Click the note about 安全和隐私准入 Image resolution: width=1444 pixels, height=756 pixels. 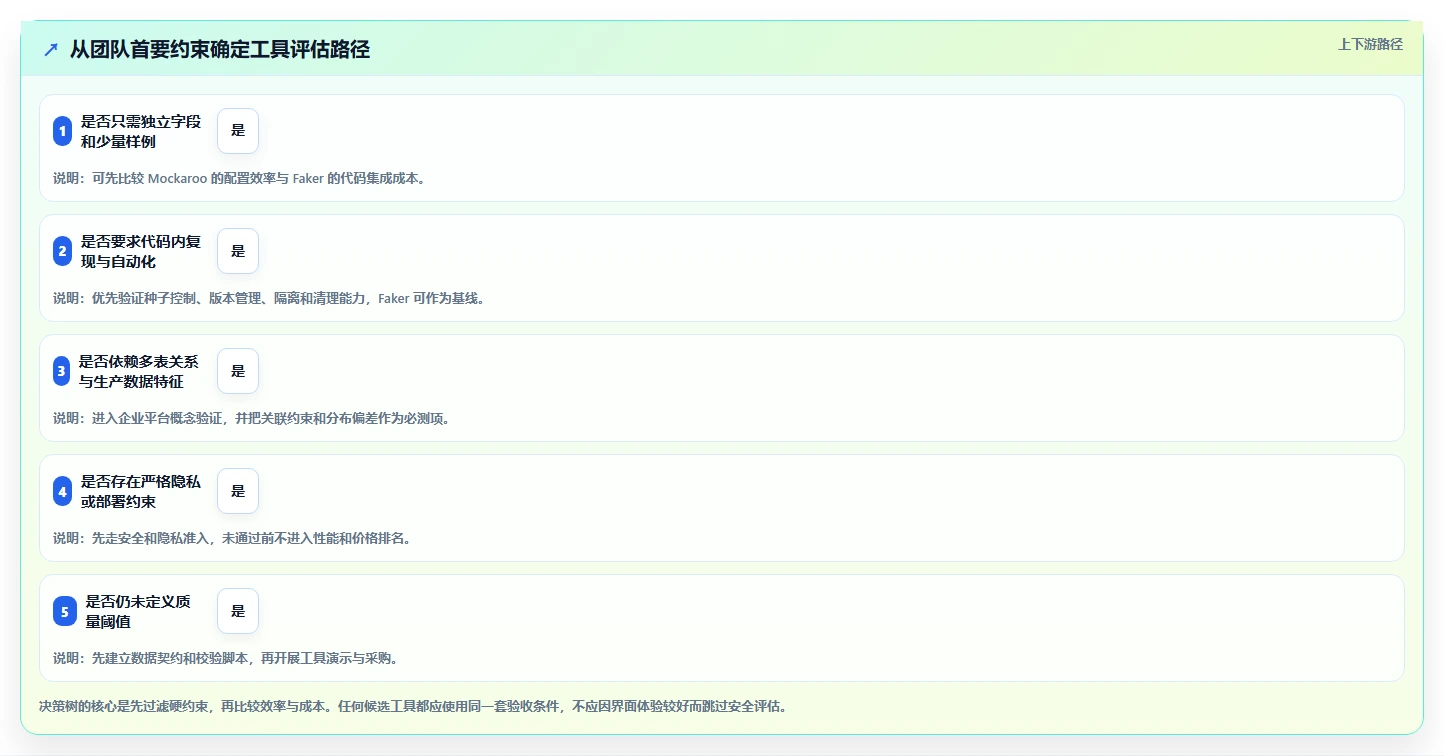tap(235, 538)
